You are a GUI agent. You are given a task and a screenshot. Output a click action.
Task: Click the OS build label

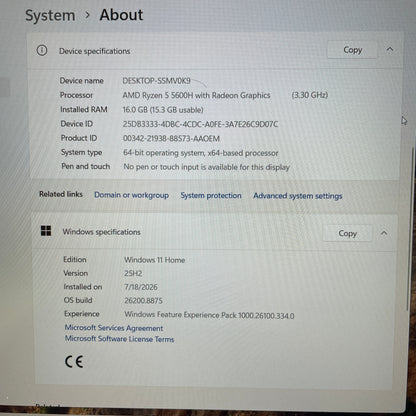[x=78, y=300]
